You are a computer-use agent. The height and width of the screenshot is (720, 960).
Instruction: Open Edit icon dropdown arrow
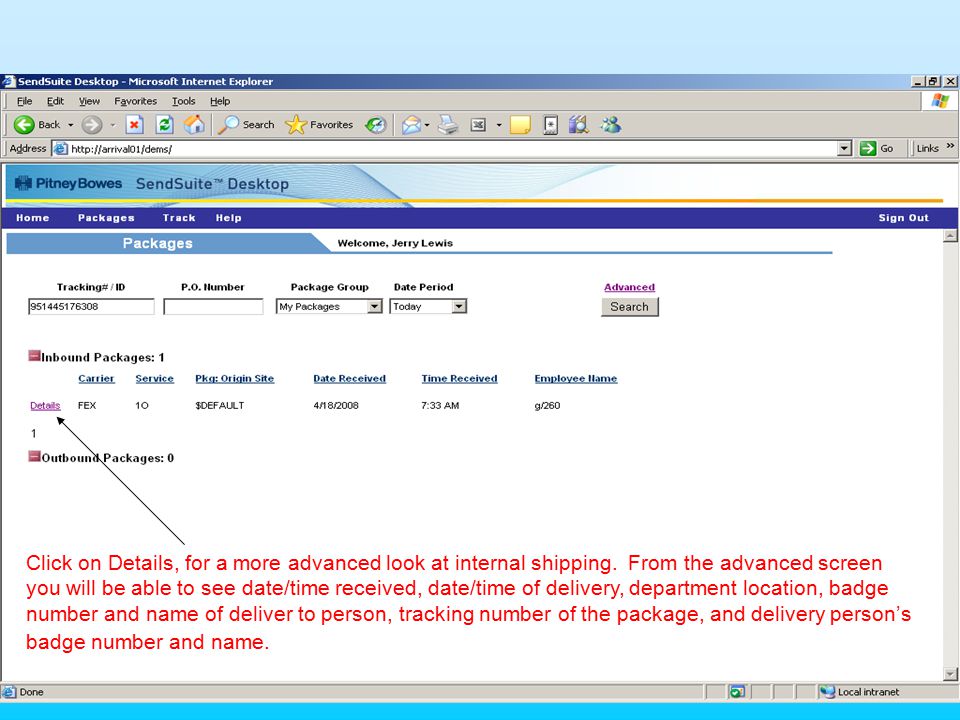click(x=499, y=125)
